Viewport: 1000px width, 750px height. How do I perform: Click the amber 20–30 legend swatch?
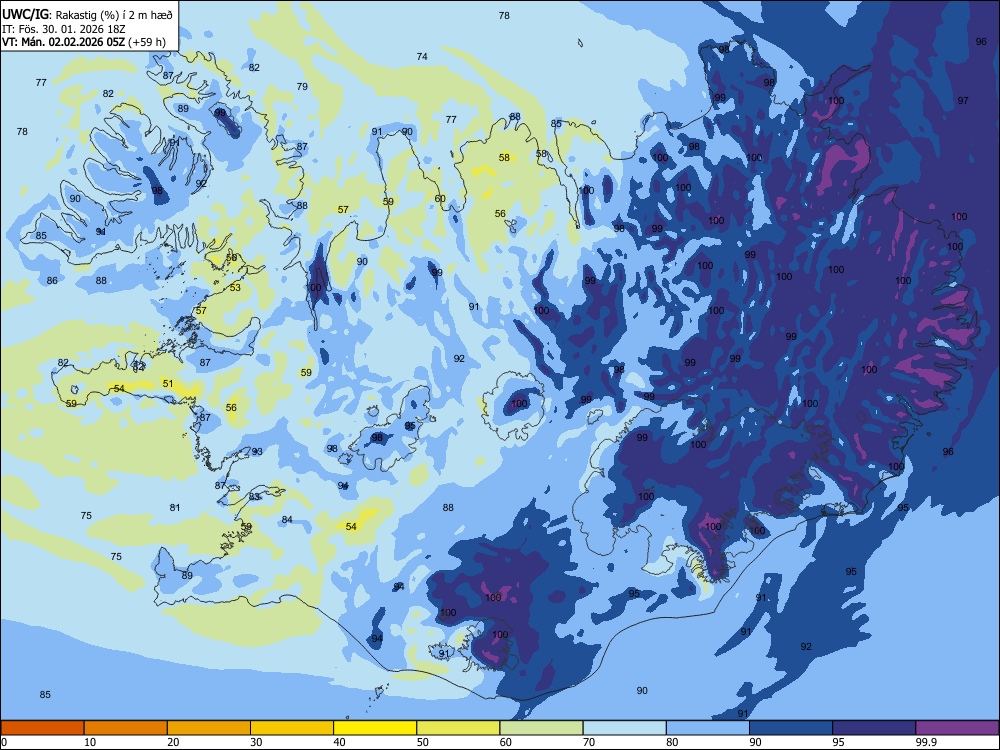(x=209, y=728)
